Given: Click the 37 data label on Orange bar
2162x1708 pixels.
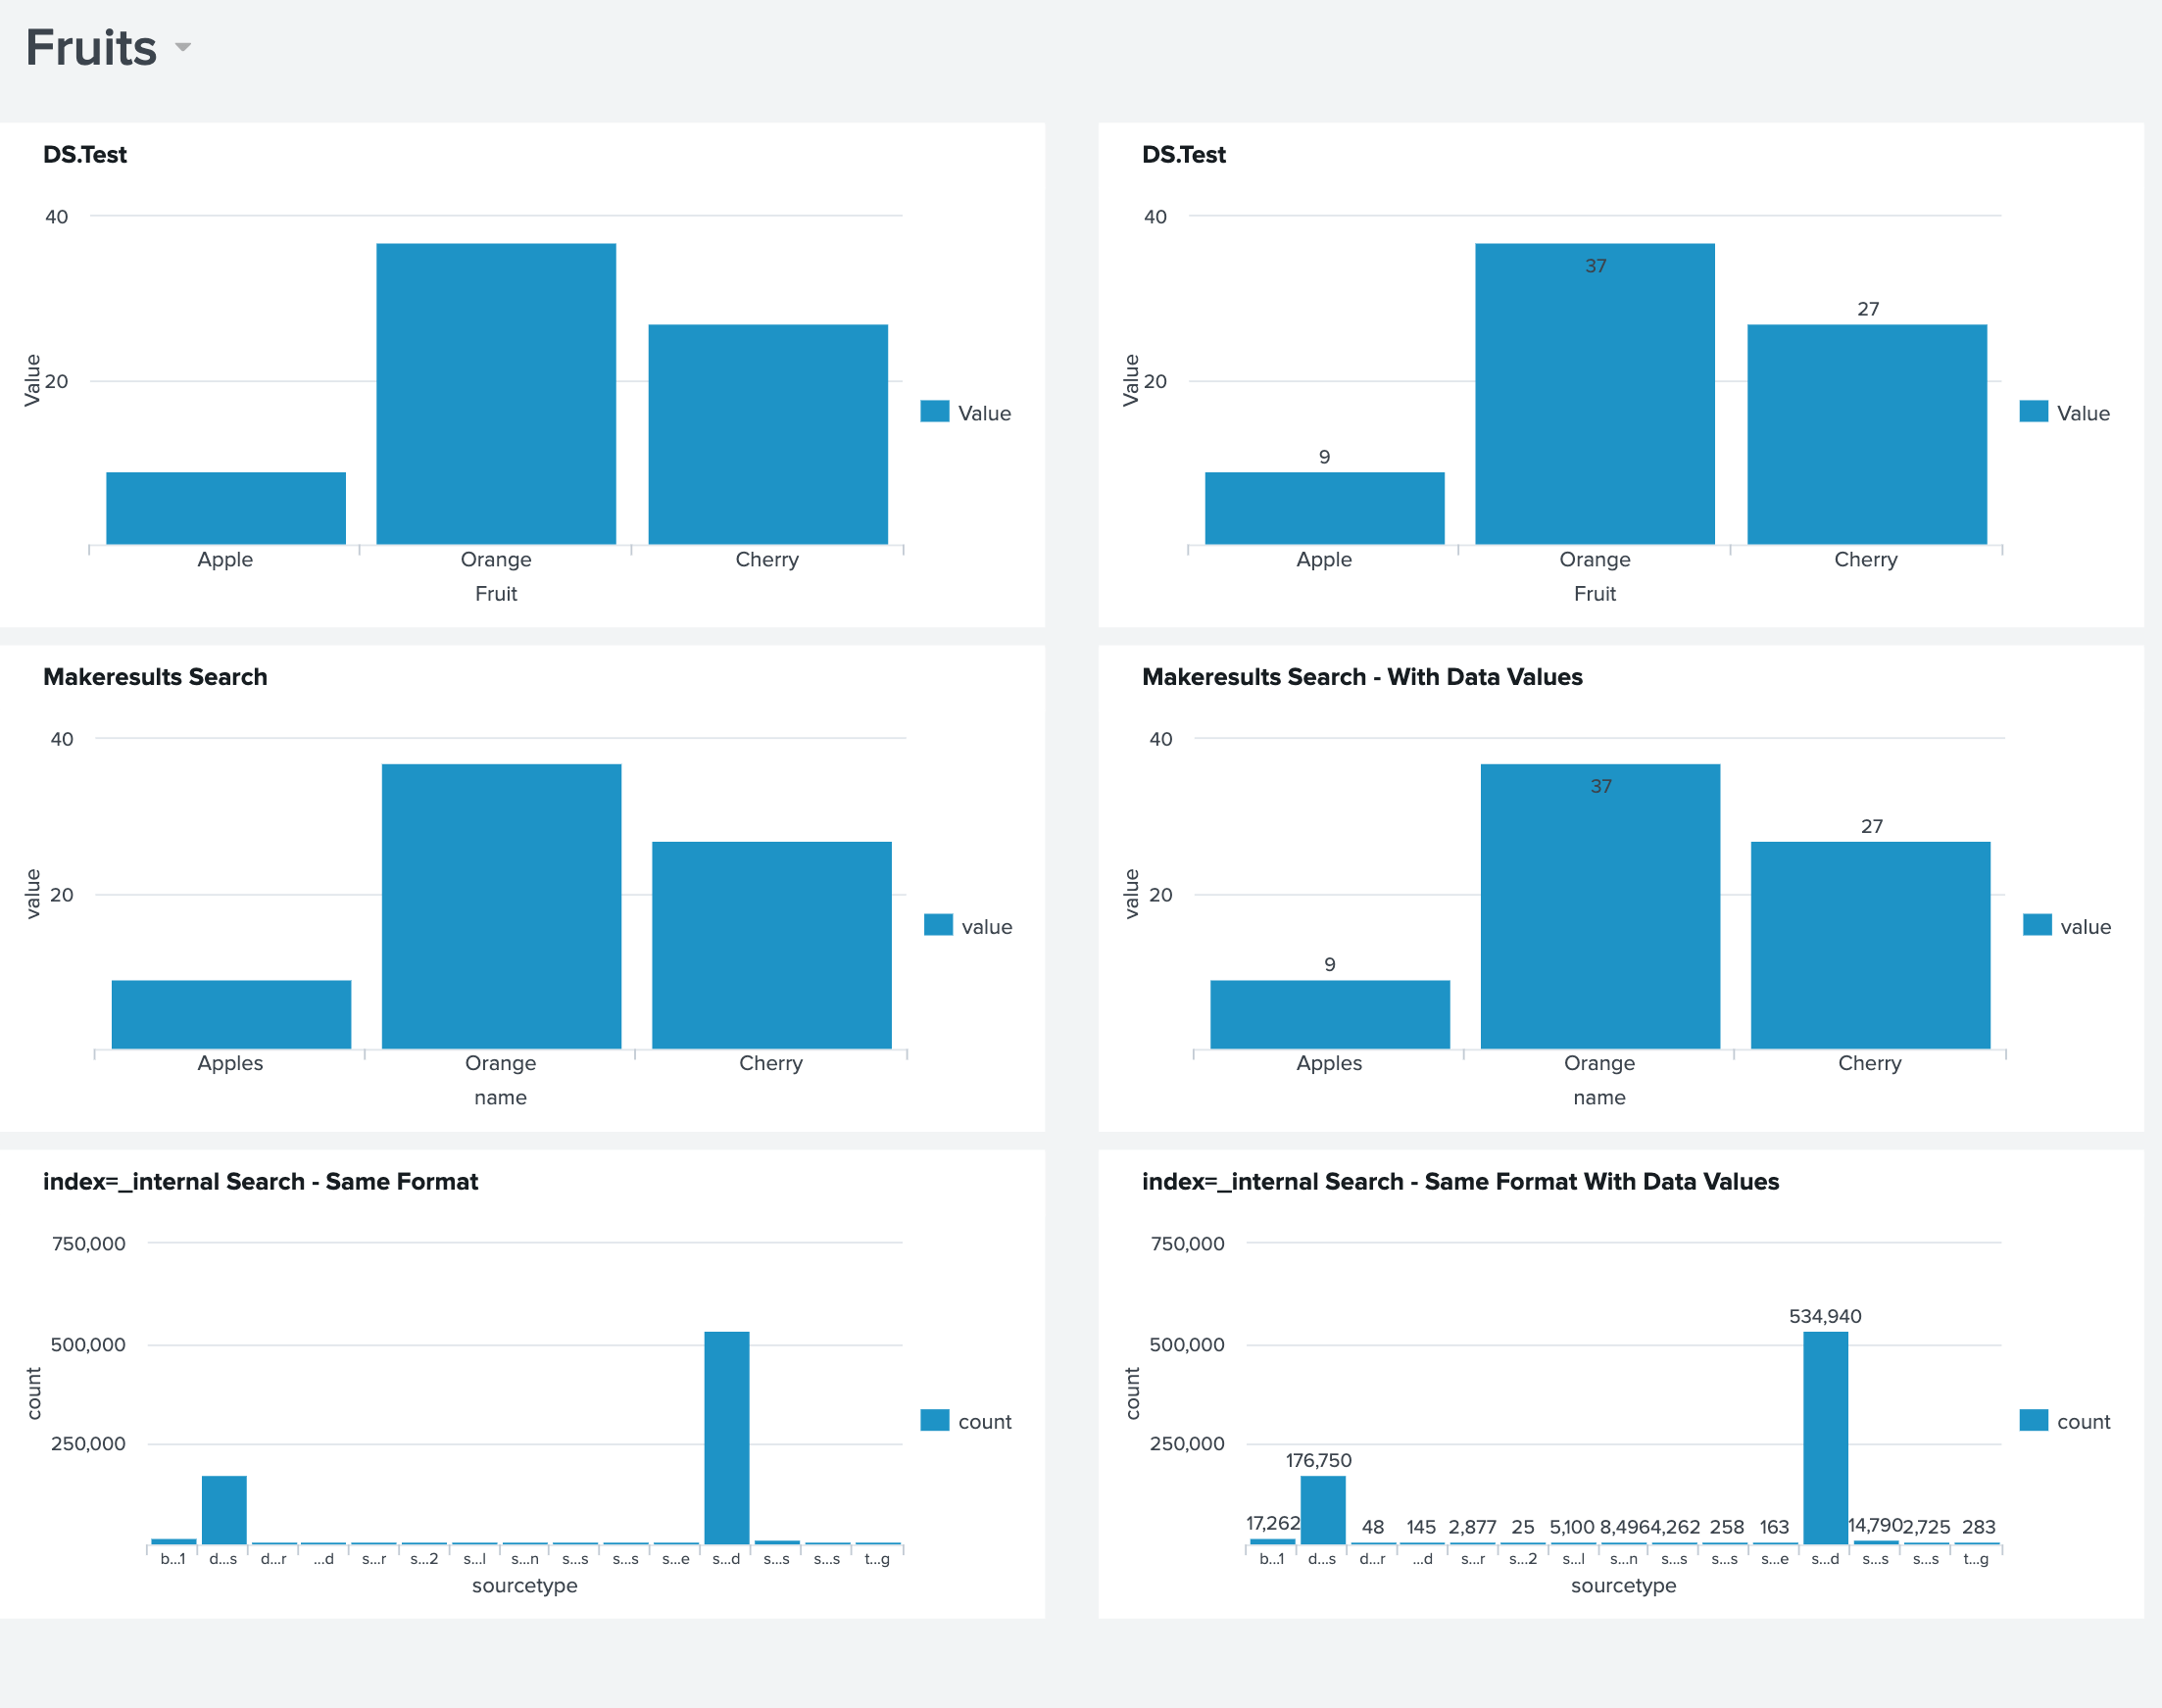Looking at the screenshot, I should coord(1596,266).
